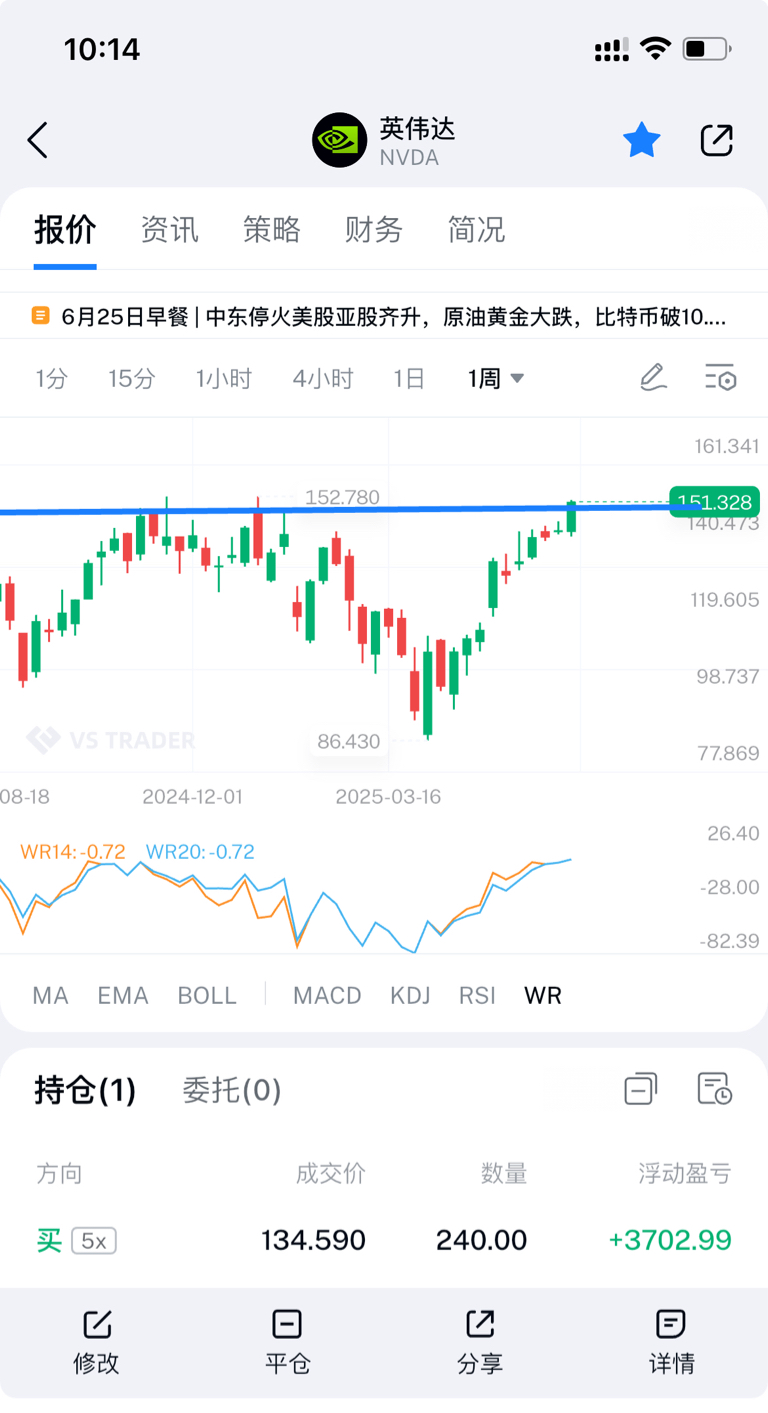Select the BOLL indicator

[207, 996]
